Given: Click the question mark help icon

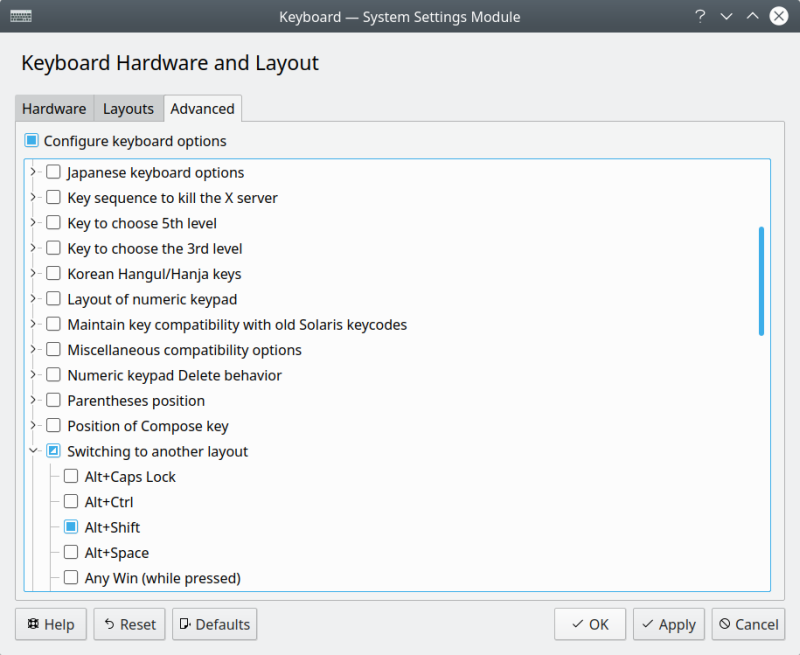Looking at the screenshot, I should [700, 17].
